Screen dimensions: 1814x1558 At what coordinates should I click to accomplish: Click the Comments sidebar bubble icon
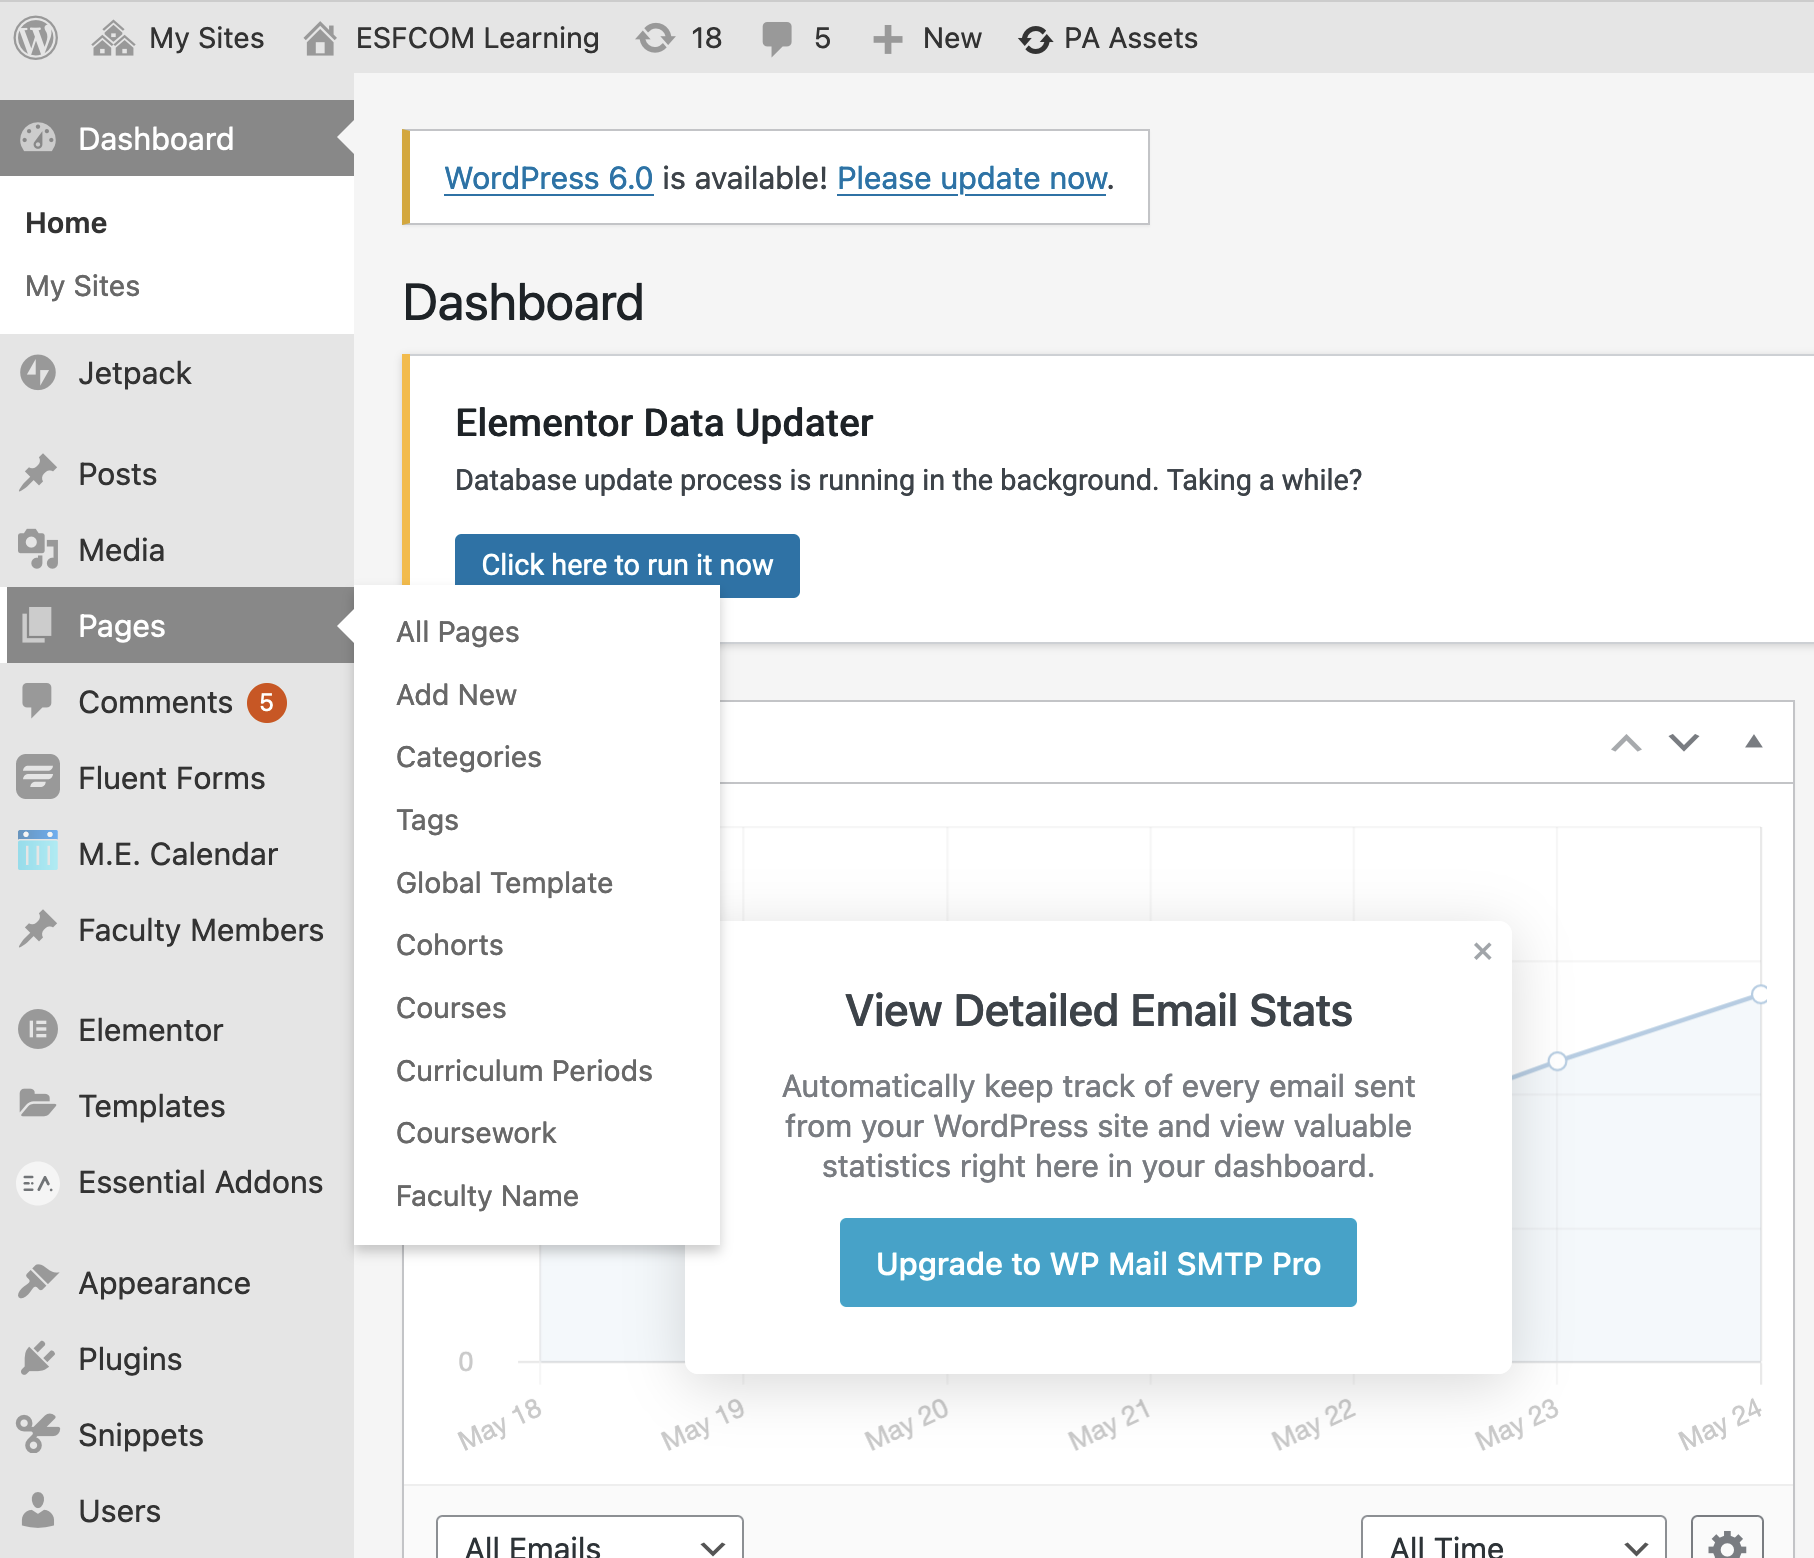[x=38, y=701]
